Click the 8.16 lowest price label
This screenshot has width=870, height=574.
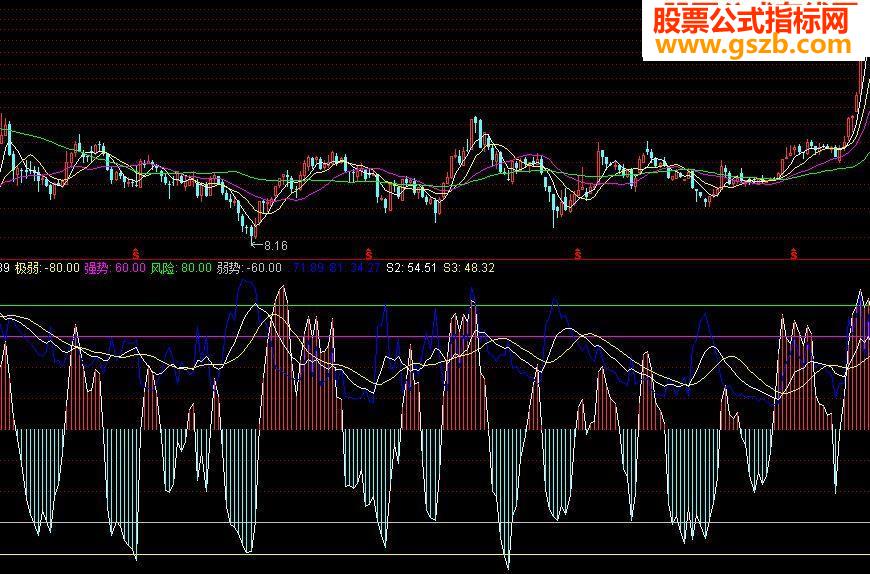[x=276, y=245]
